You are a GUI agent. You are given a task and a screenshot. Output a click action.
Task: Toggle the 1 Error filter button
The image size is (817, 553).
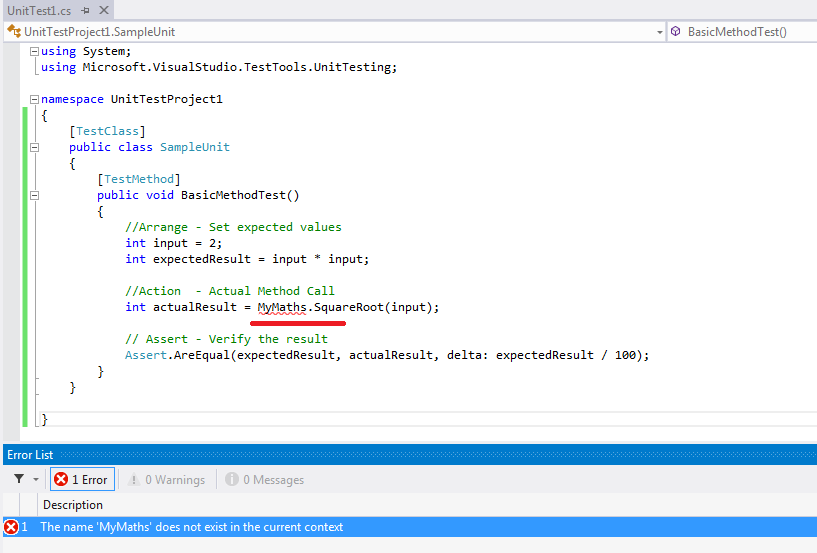click(82, 480)
